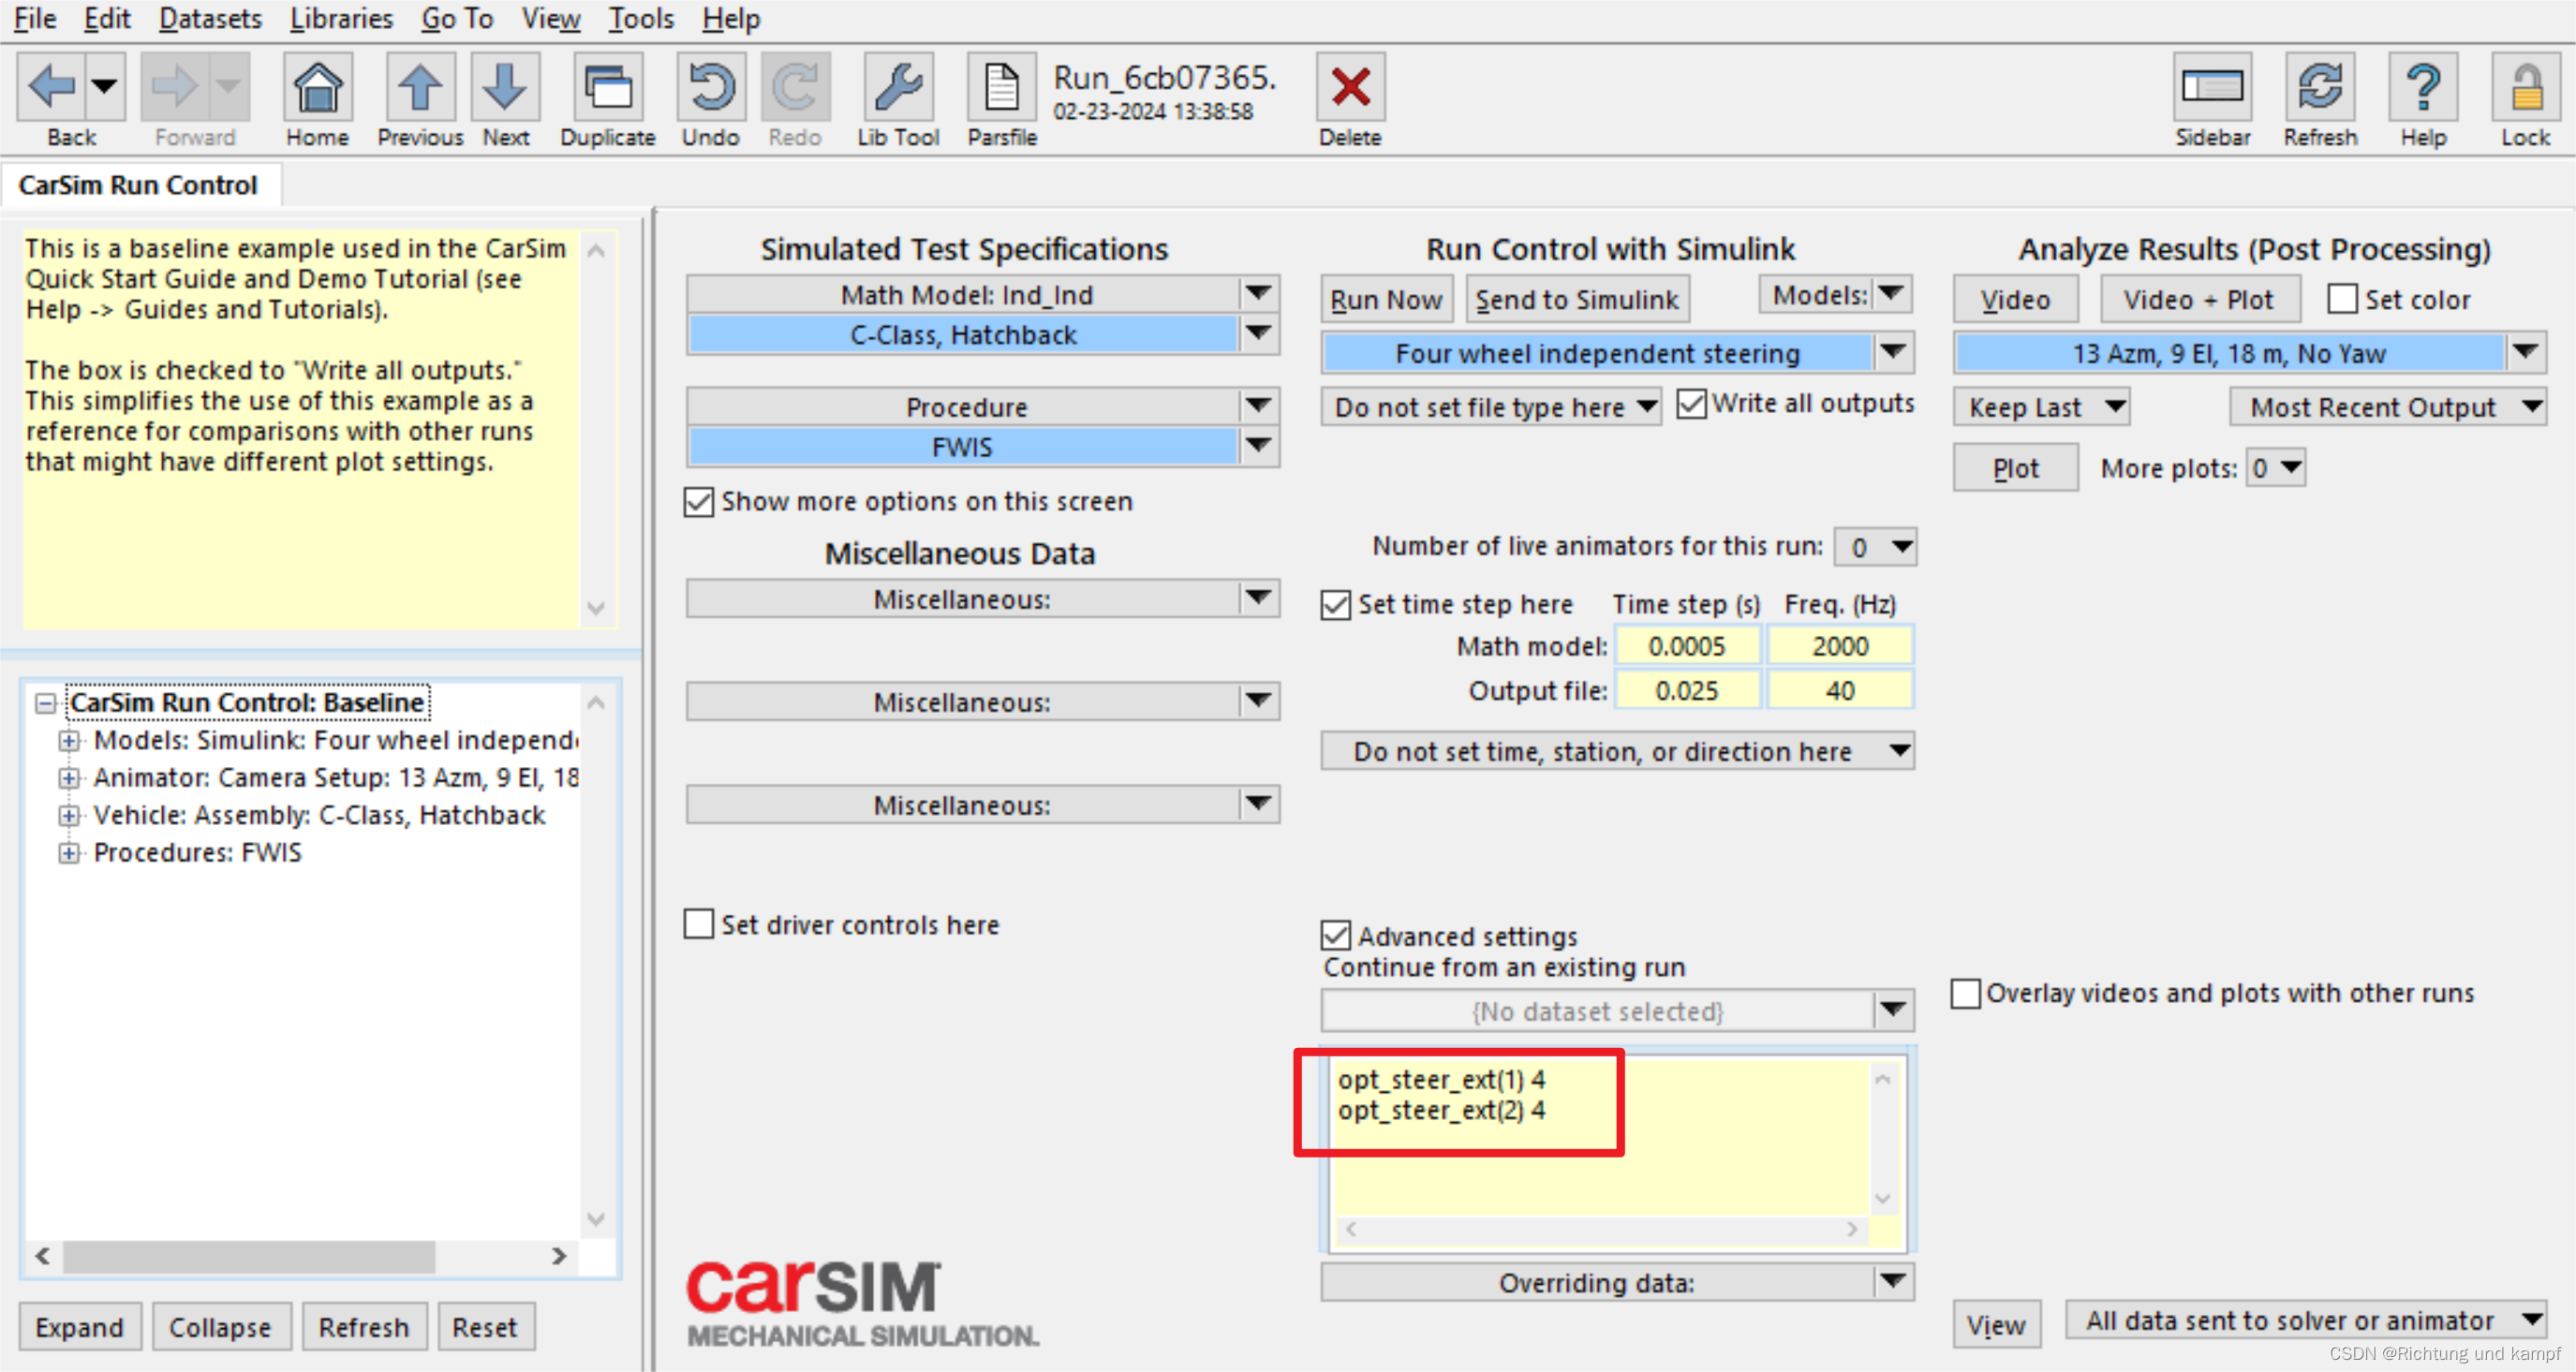Click the Undo toolbar icon

710,88
